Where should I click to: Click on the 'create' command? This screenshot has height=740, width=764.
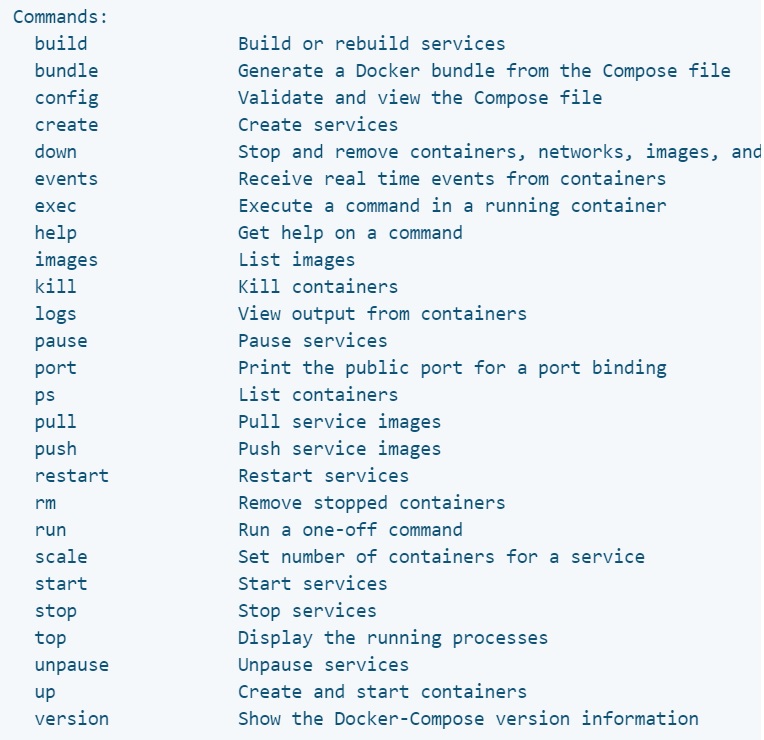tap(66, 125)
